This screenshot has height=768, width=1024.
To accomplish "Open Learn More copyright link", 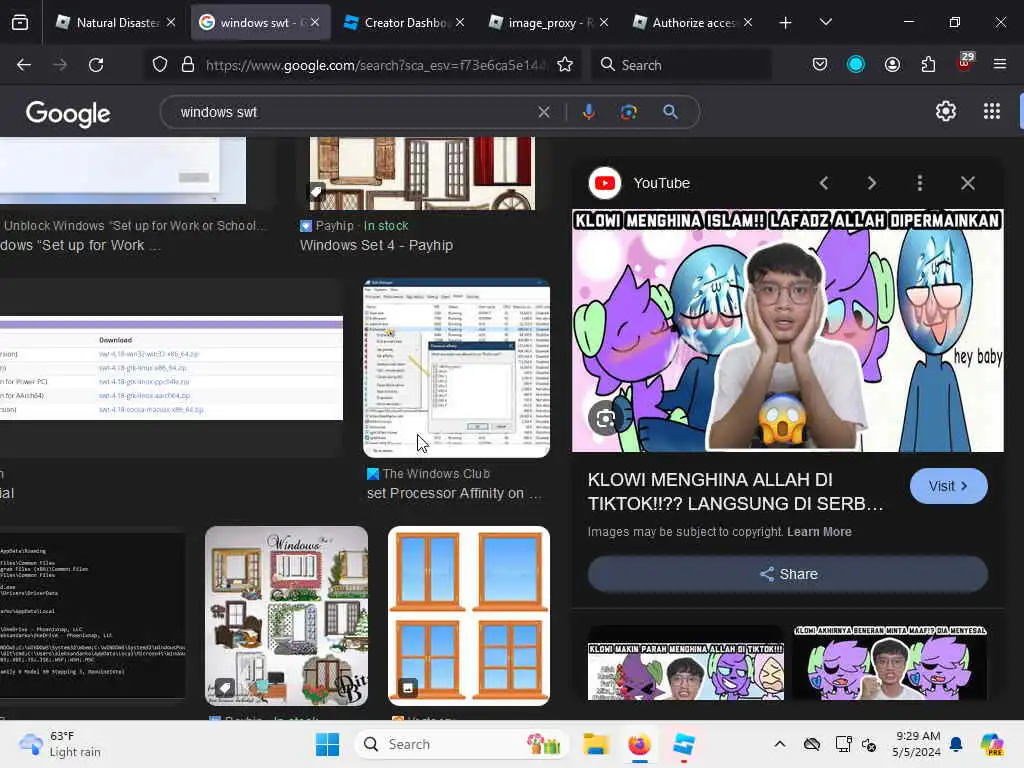I will pos(819,532).
